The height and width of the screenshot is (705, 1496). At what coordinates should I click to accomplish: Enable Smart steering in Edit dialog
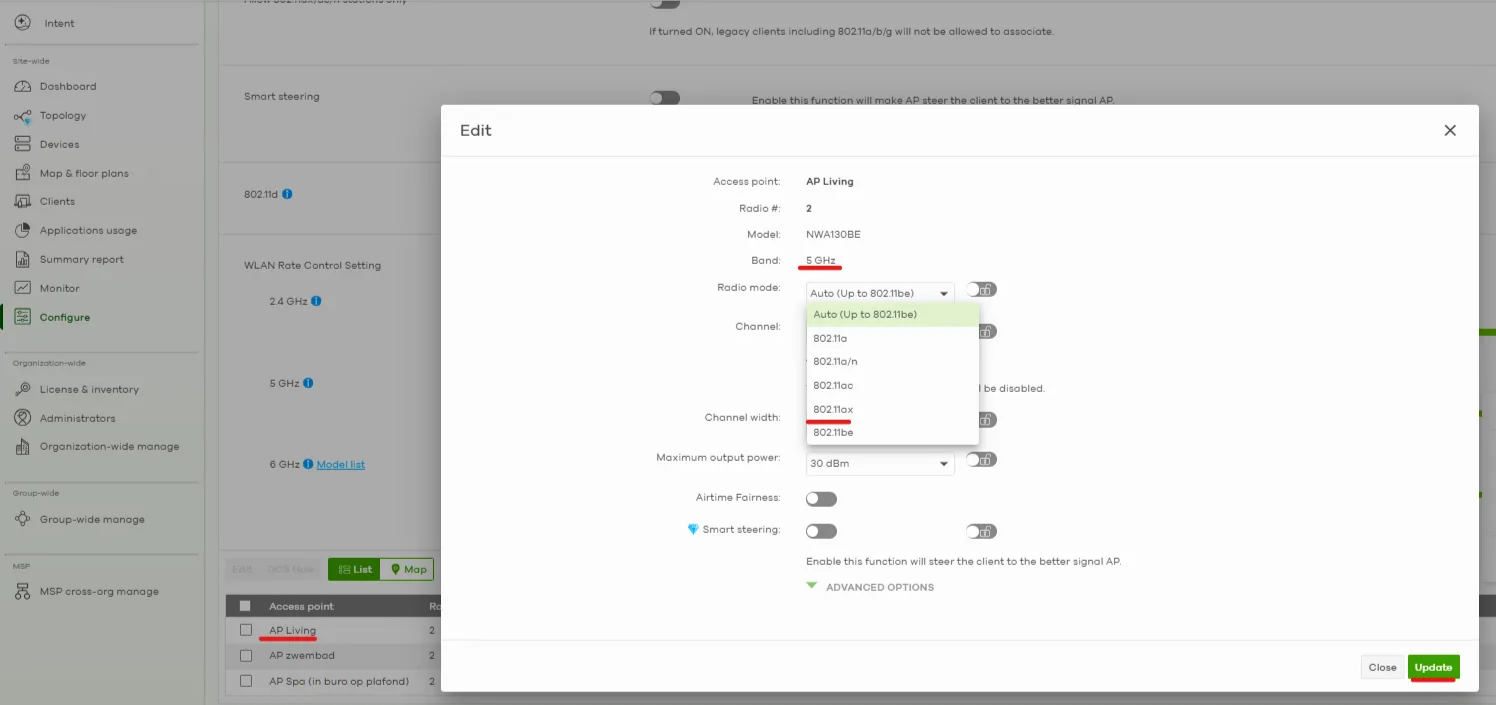(821, 531)
